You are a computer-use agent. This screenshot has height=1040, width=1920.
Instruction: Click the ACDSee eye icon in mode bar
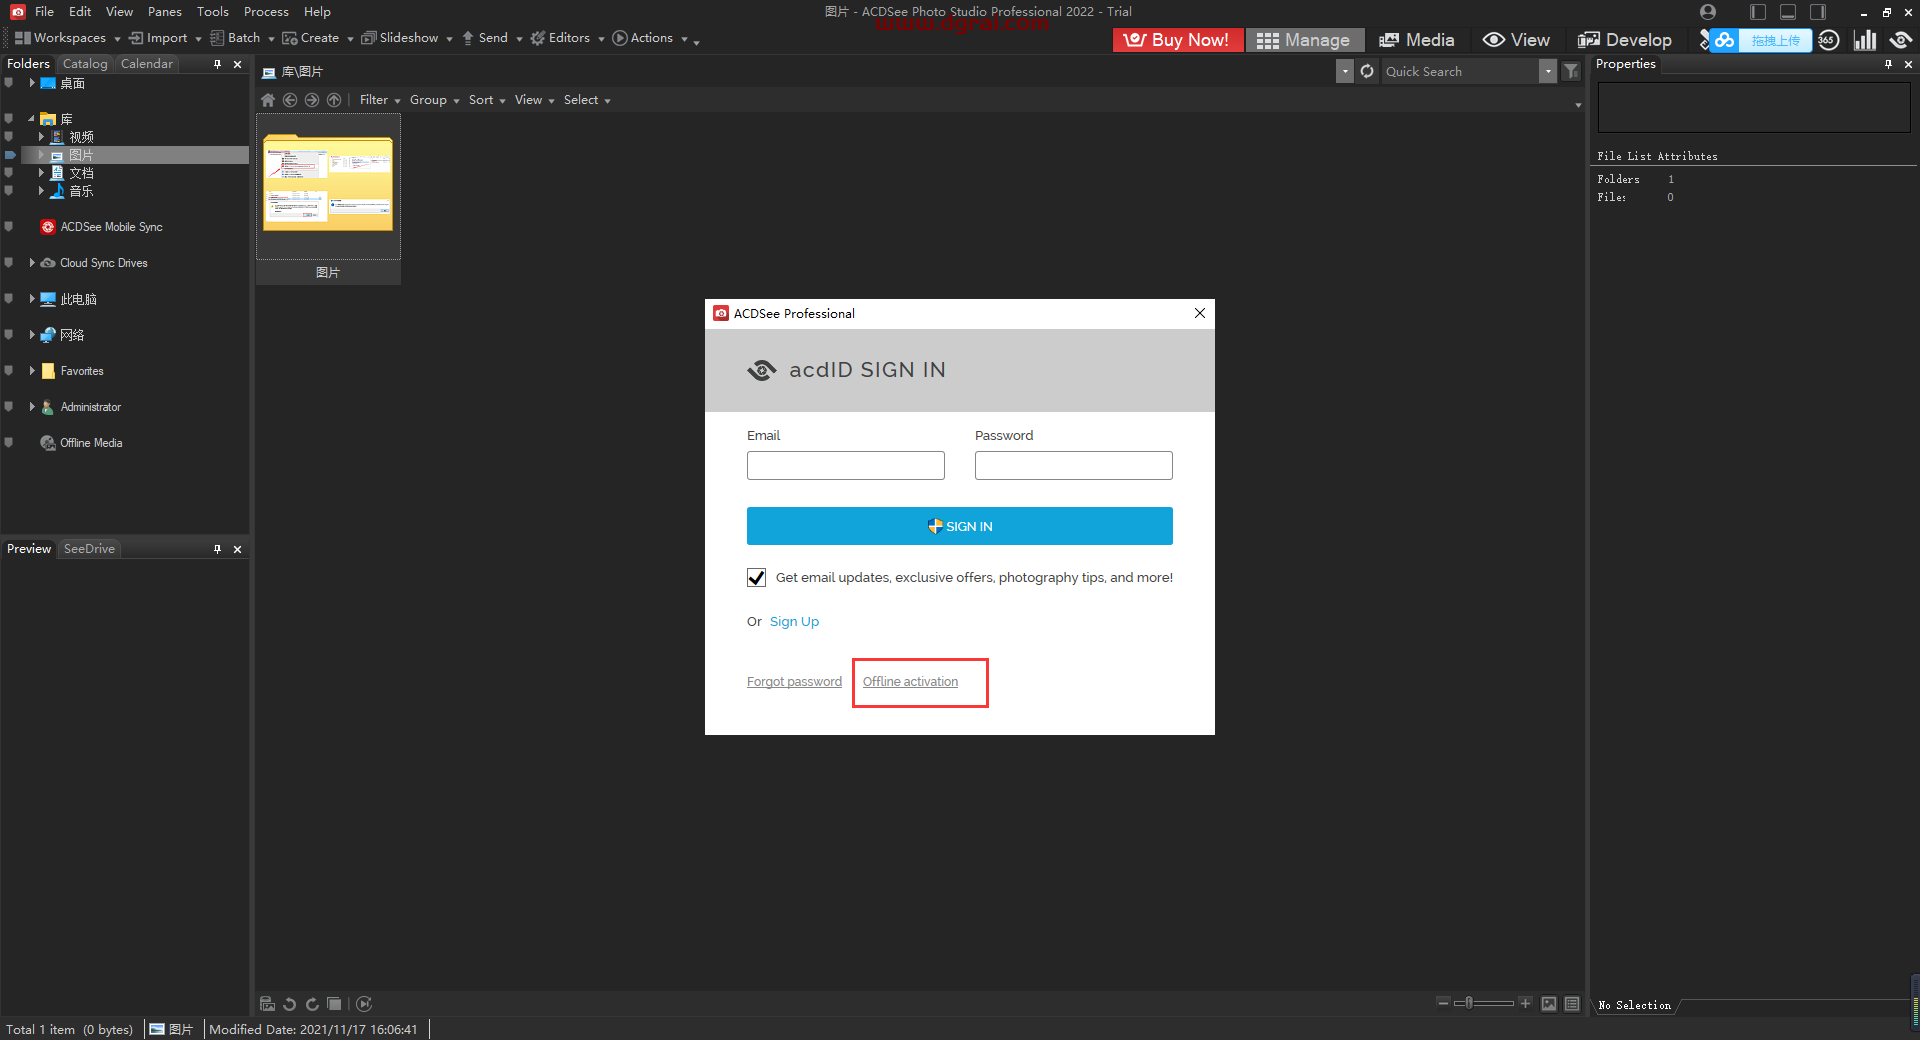click(x=1901, y=40)
